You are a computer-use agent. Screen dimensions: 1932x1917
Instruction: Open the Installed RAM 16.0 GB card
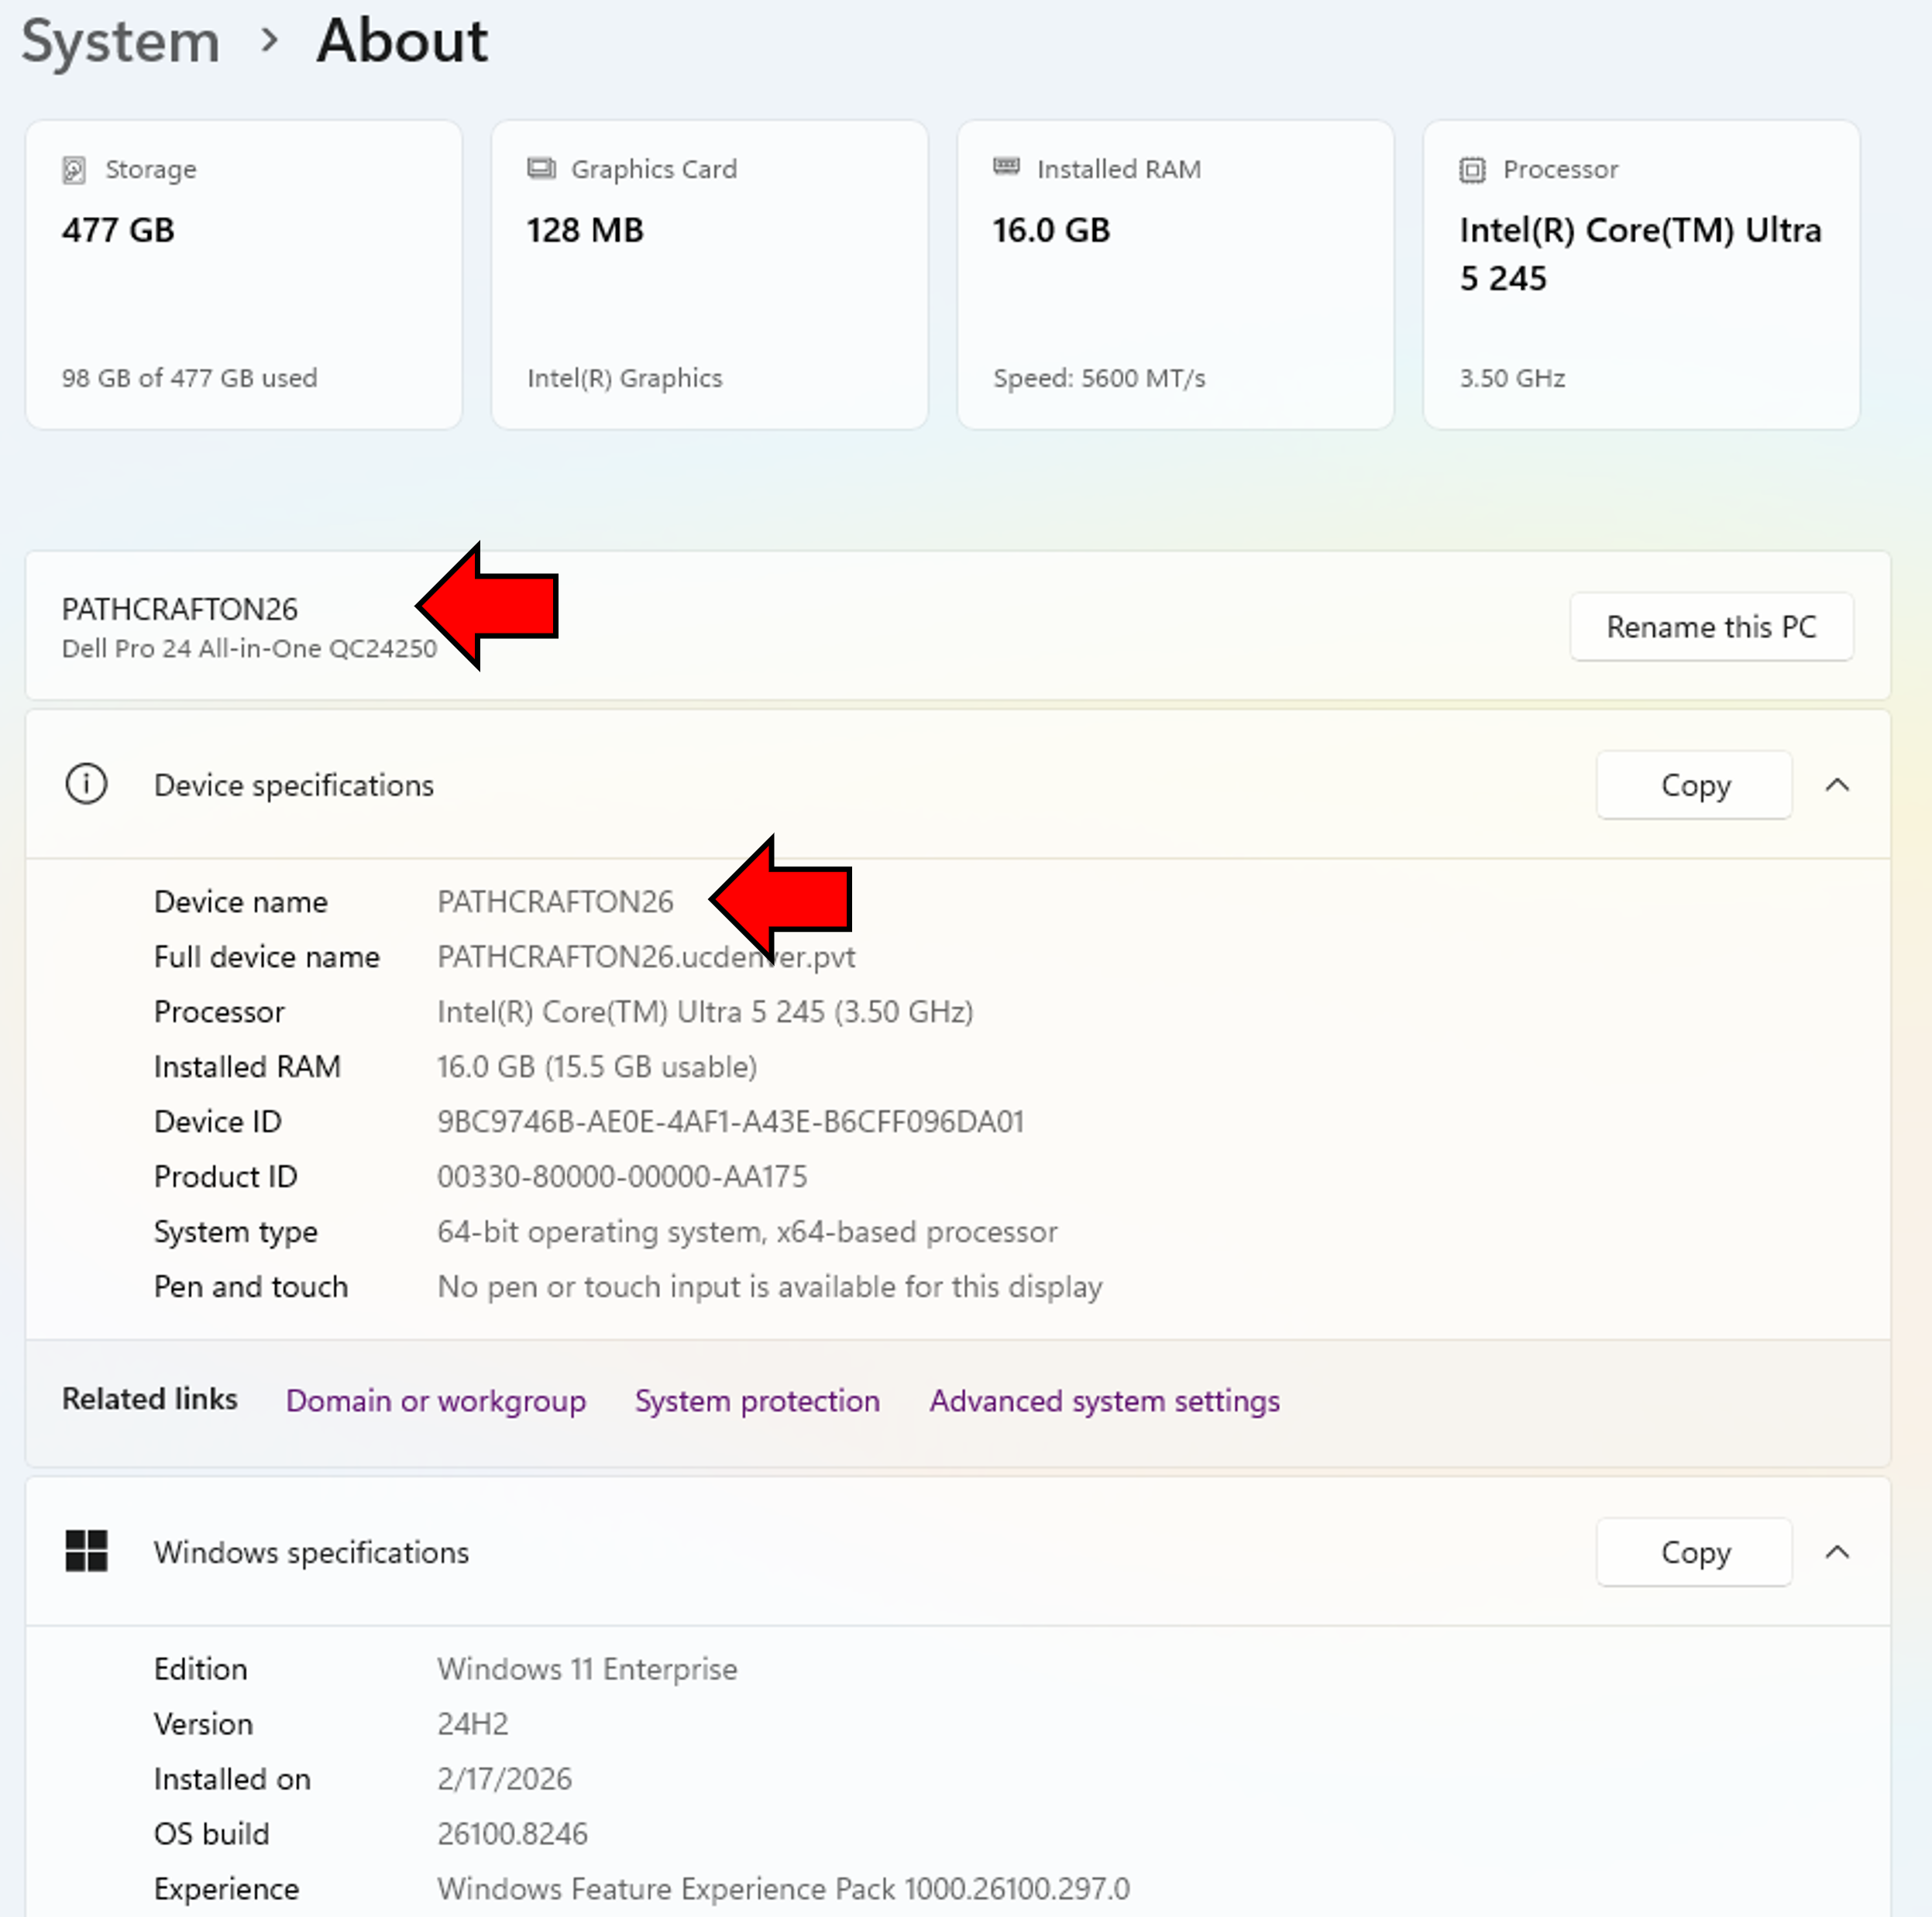click(x=1176, y=275)
